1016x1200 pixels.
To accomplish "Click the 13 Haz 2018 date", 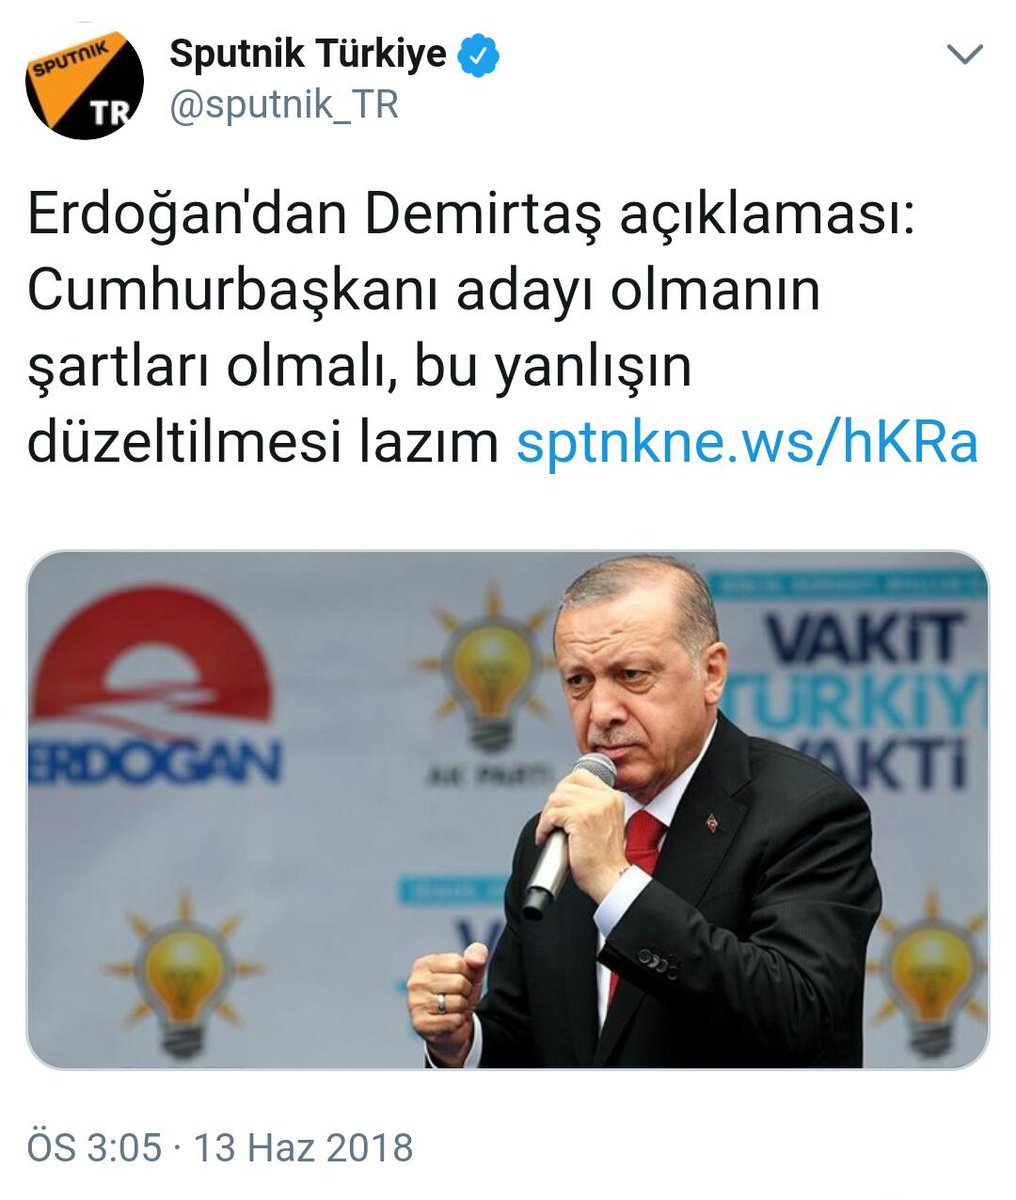I will click(303, 1146).
